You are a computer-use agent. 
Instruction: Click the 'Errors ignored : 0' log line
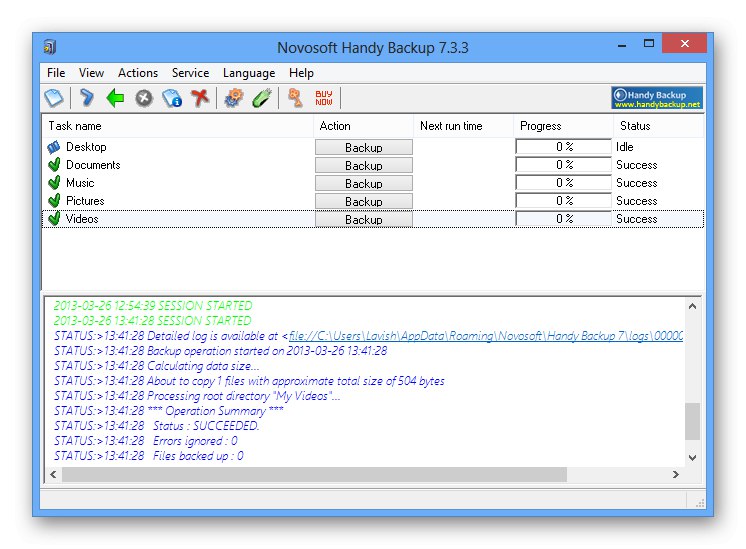point(146,441)
